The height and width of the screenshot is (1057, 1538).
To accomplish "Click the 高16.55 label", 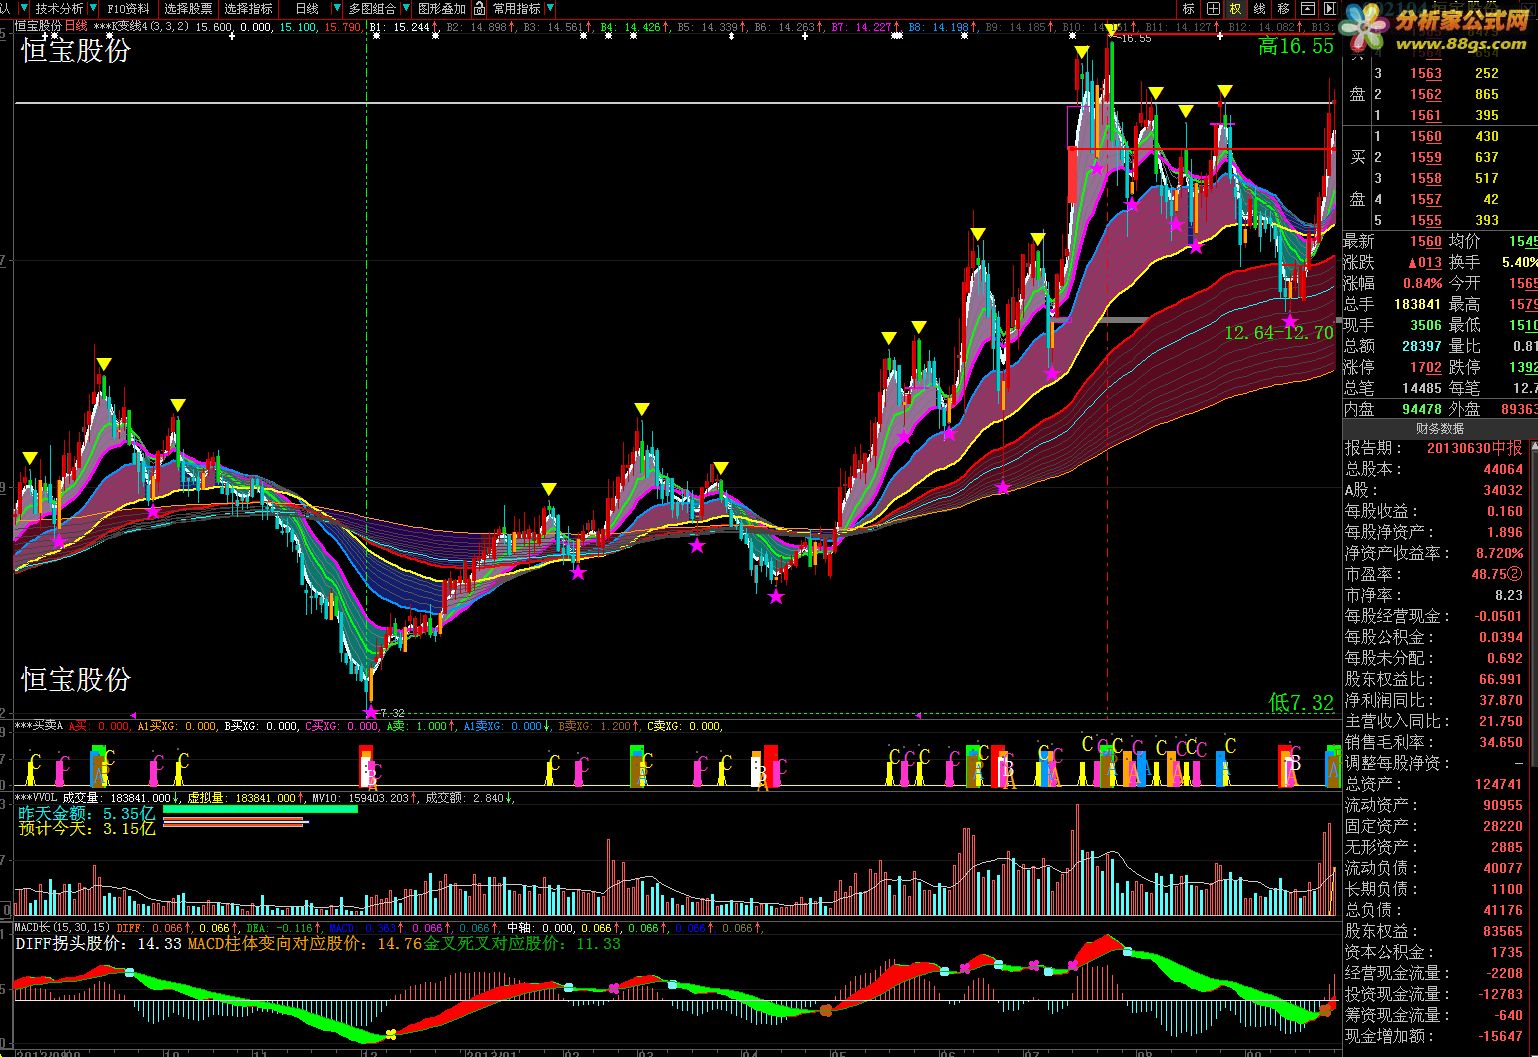I will point(1296,46).
